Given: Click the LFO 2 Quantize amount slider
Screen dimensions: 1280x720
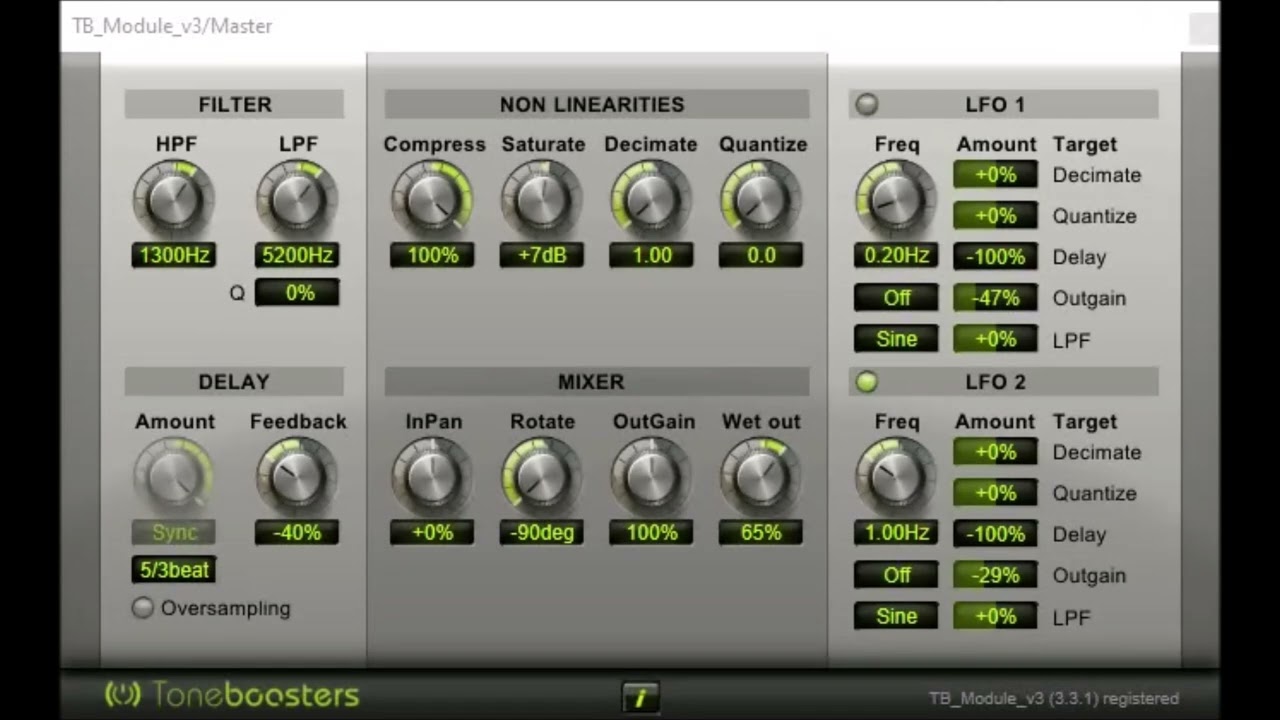Looking at the screenshot, I should 995,493.
